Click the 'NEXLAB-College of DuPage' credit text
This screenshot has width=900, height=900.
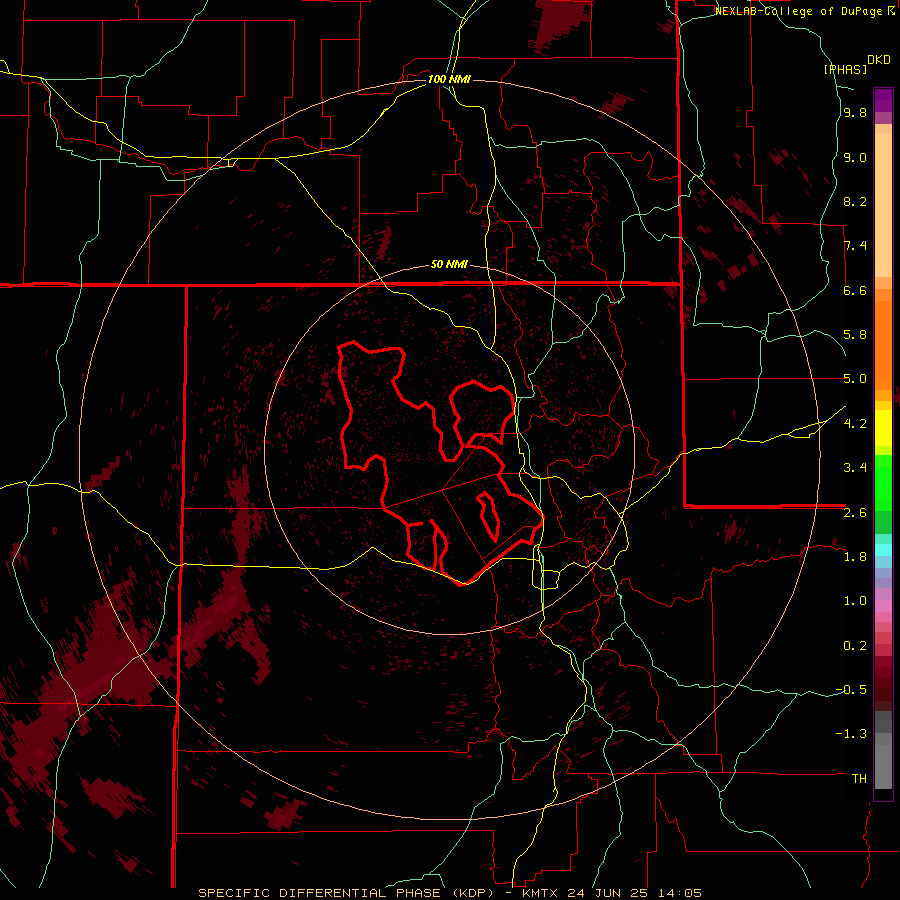801,11
